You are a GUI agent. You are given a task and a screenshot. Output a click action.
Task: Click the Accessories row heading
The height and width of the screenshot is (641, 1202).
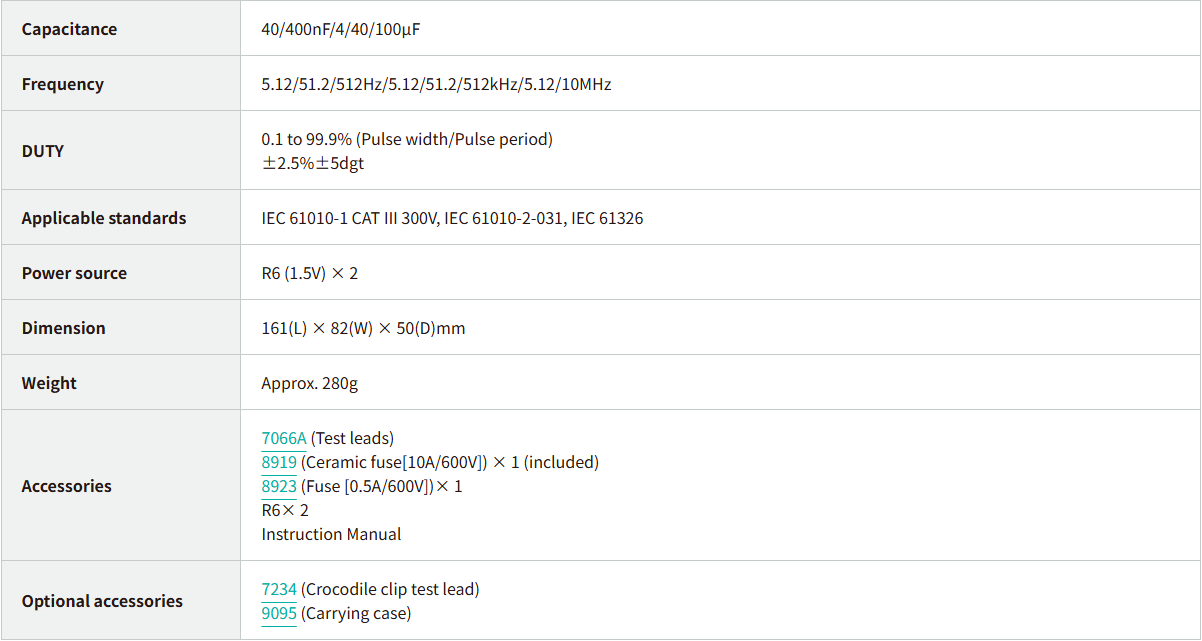click(66, 486)
